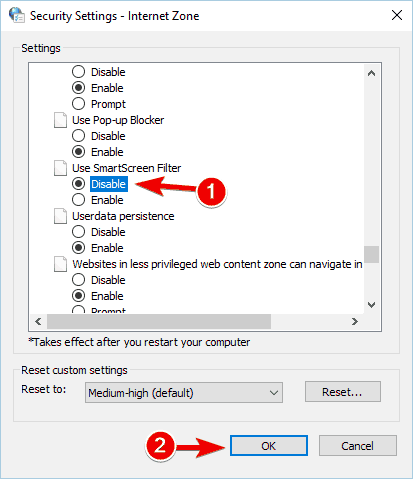
Task: Click the Websites in less privileged zone icon
Action: tap(60, 264)
